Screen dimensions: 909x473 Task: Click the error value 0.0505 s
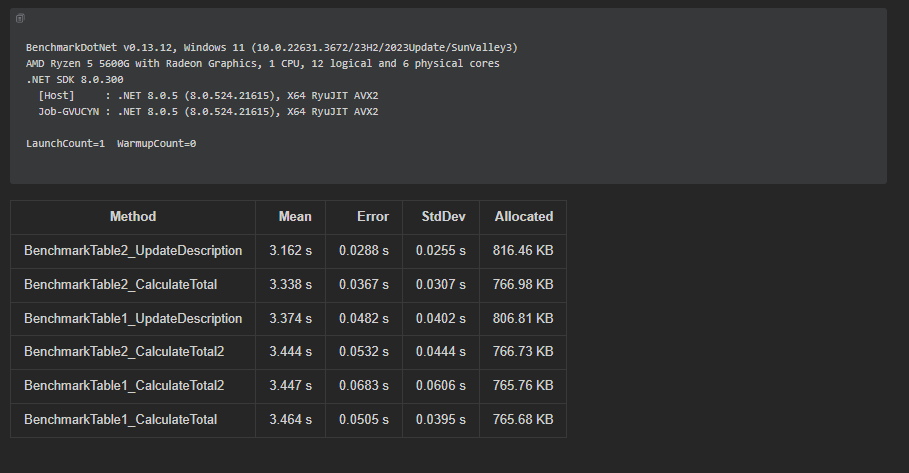coord(364,420)
